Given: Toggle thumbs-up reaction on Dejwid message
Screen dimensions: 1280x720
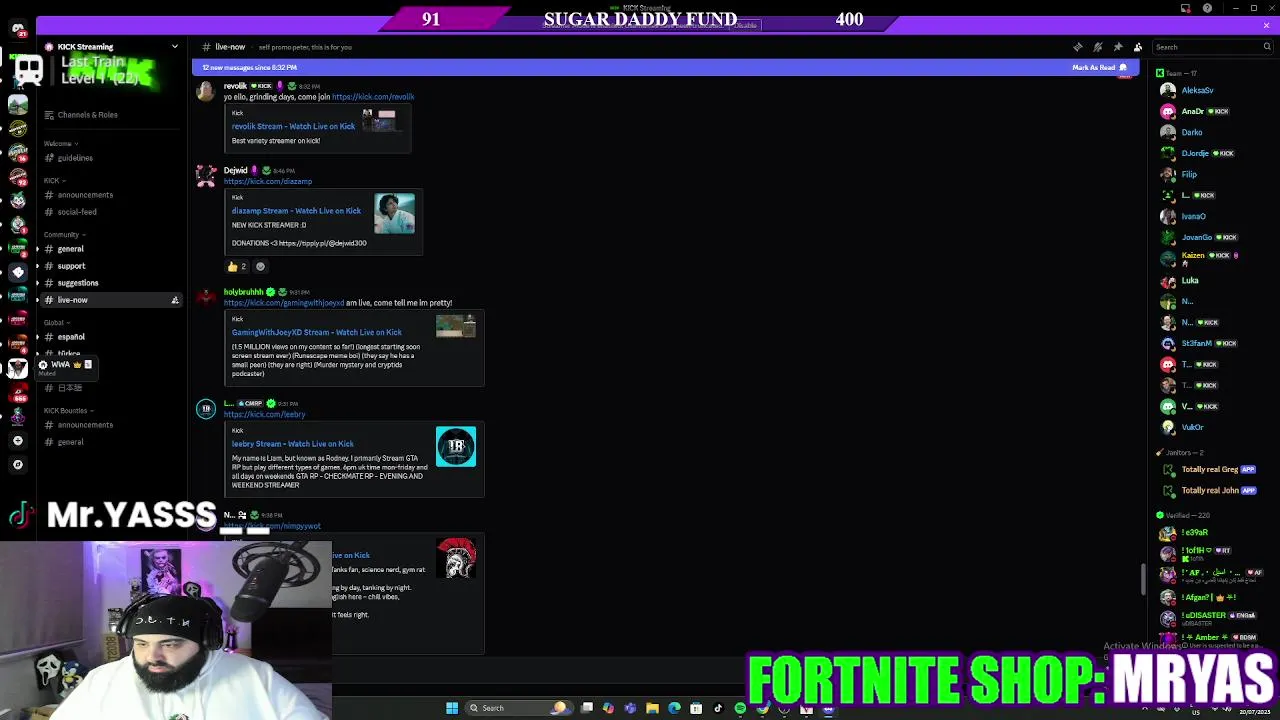Looking at the screenshot, I should (237, 267).
